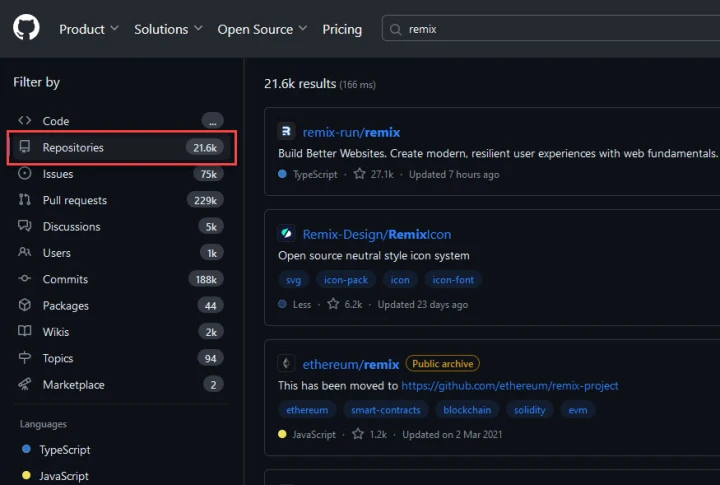This screenshot has width=720, height=485.
Task: Filter results by Packages
Action: pyautogui.click(x=121, y=305)
